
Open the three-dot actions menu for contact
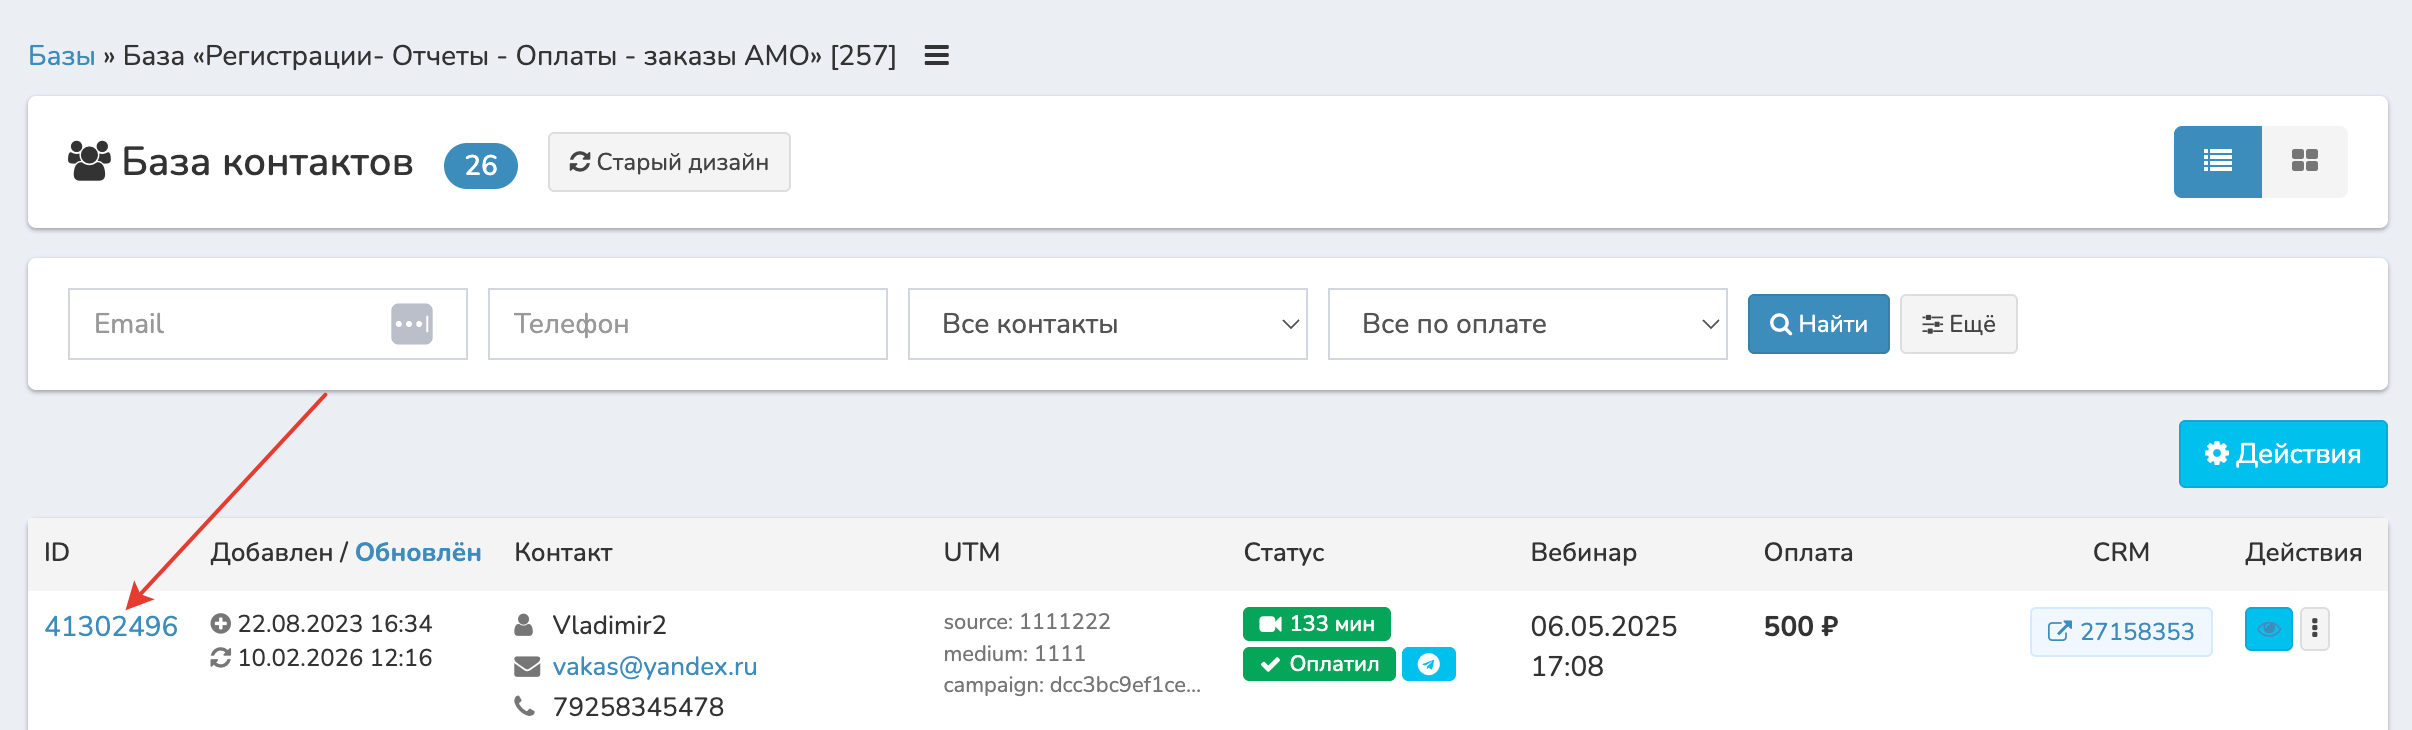(x=2314, y=630)
